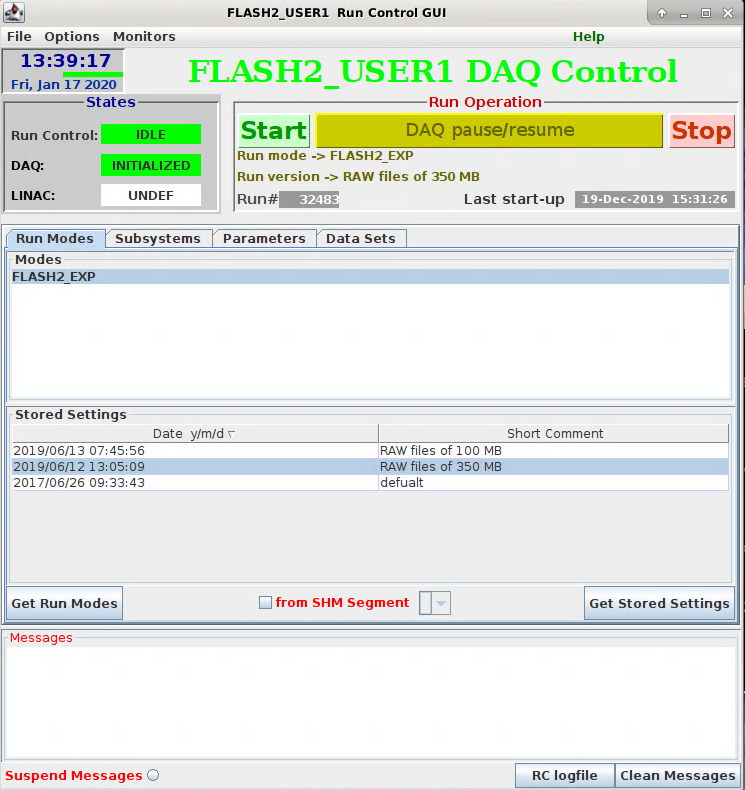This screenshot has width=745, height=790.
Task: Click the DAQ INITIALIZED status indicator
Action: 151,165
